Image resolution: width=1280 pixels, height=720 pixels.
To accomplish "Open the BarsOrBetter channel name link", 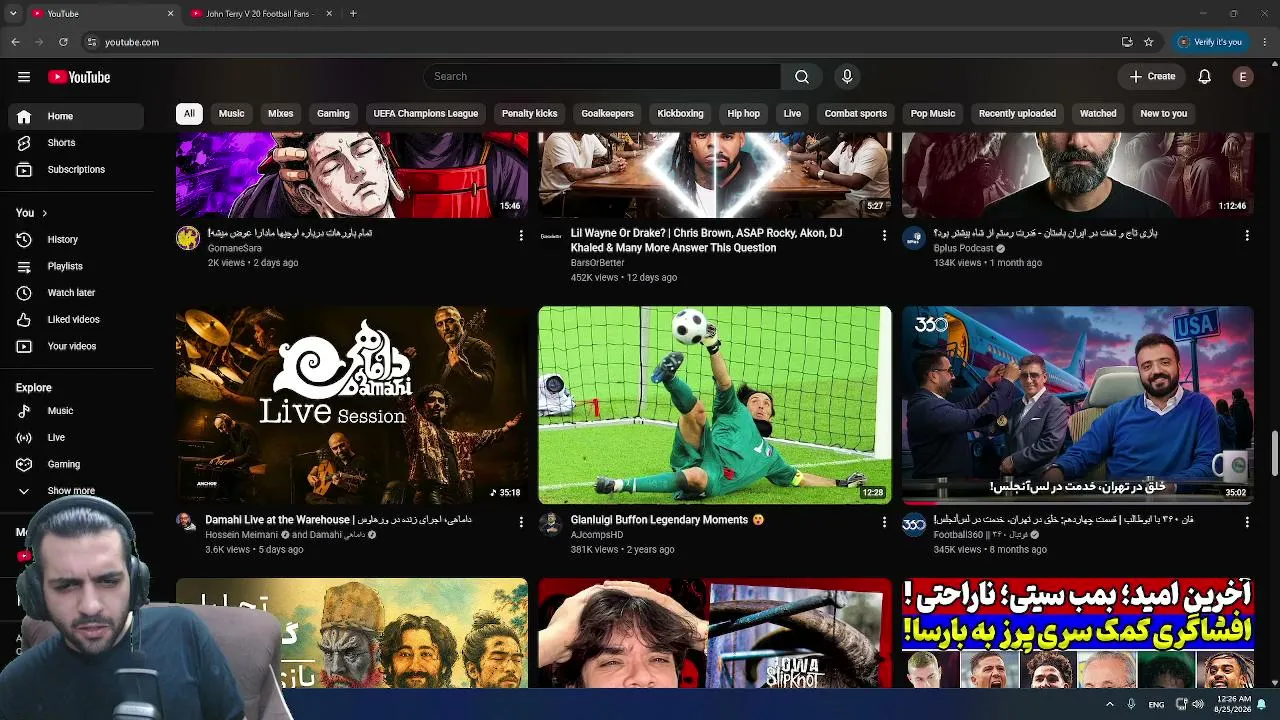I will (597, 263).
